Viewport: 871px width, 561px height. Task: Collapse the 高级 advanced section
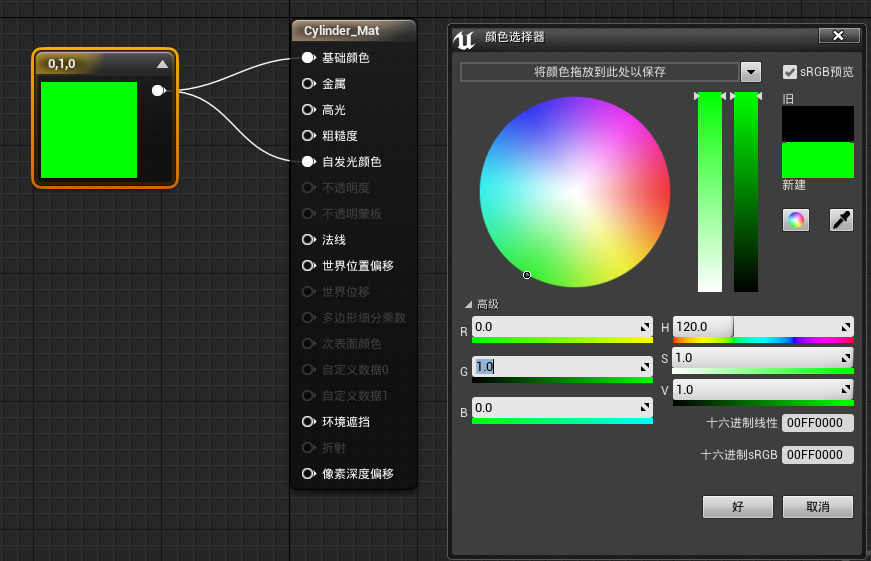click(467, 305)
